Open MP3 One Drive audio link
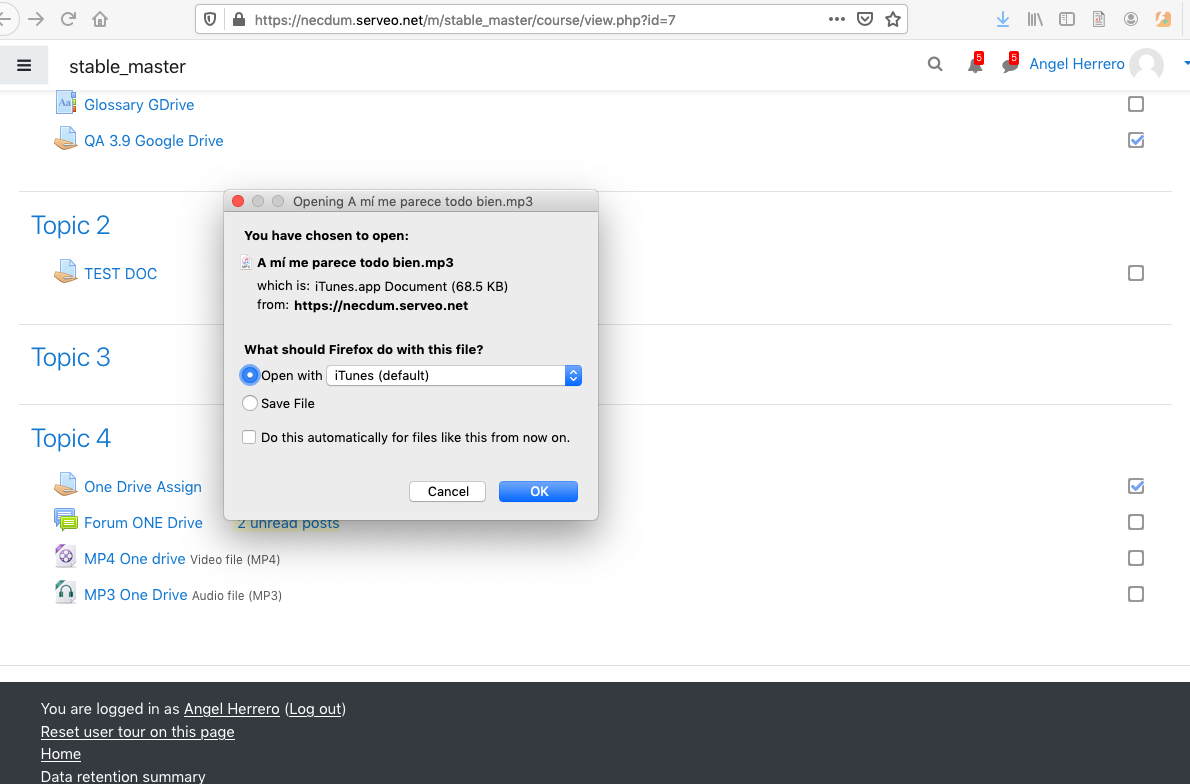The width and height of the screenshot is (1190, 784). click(136, 594)
